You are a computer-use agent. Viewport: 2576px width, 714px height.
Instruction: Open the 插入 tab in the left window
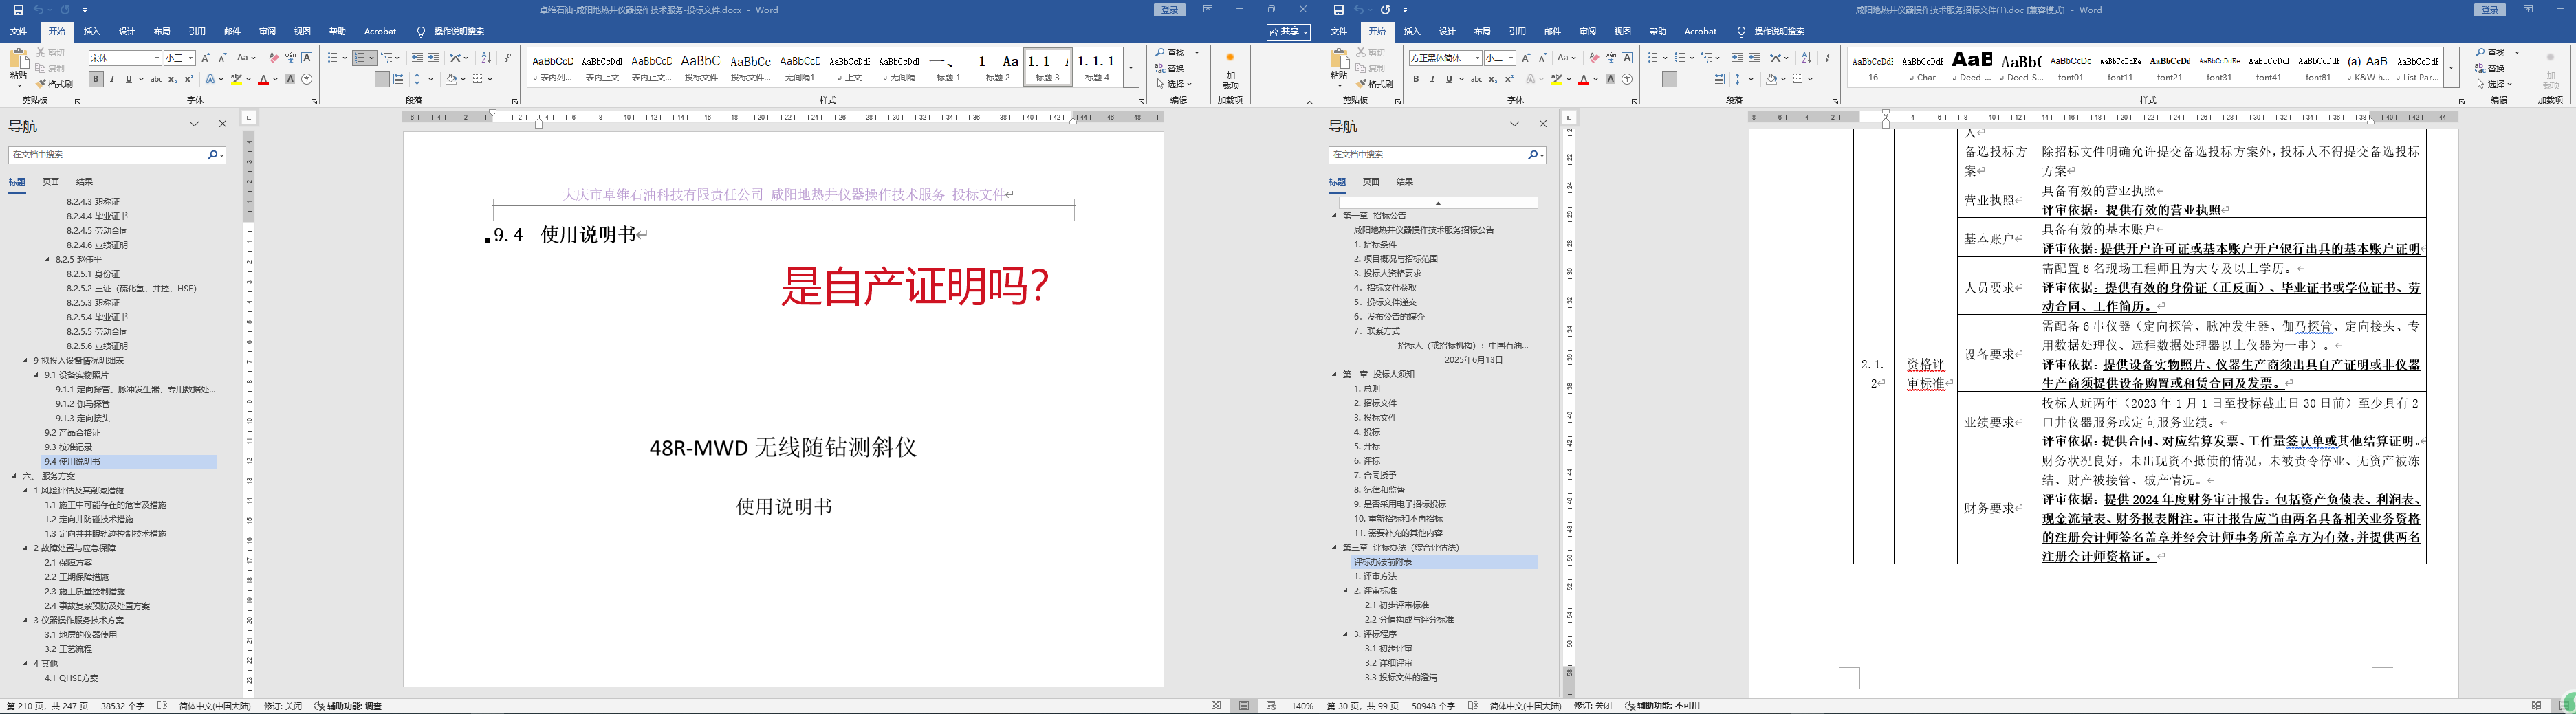pos(92,32)
